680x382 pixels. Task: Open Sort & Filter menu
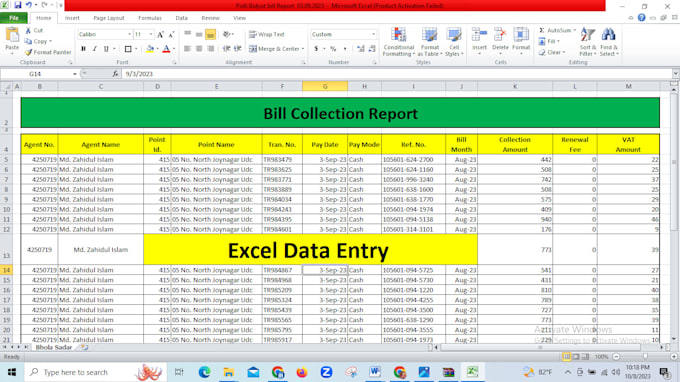[588, 42]
